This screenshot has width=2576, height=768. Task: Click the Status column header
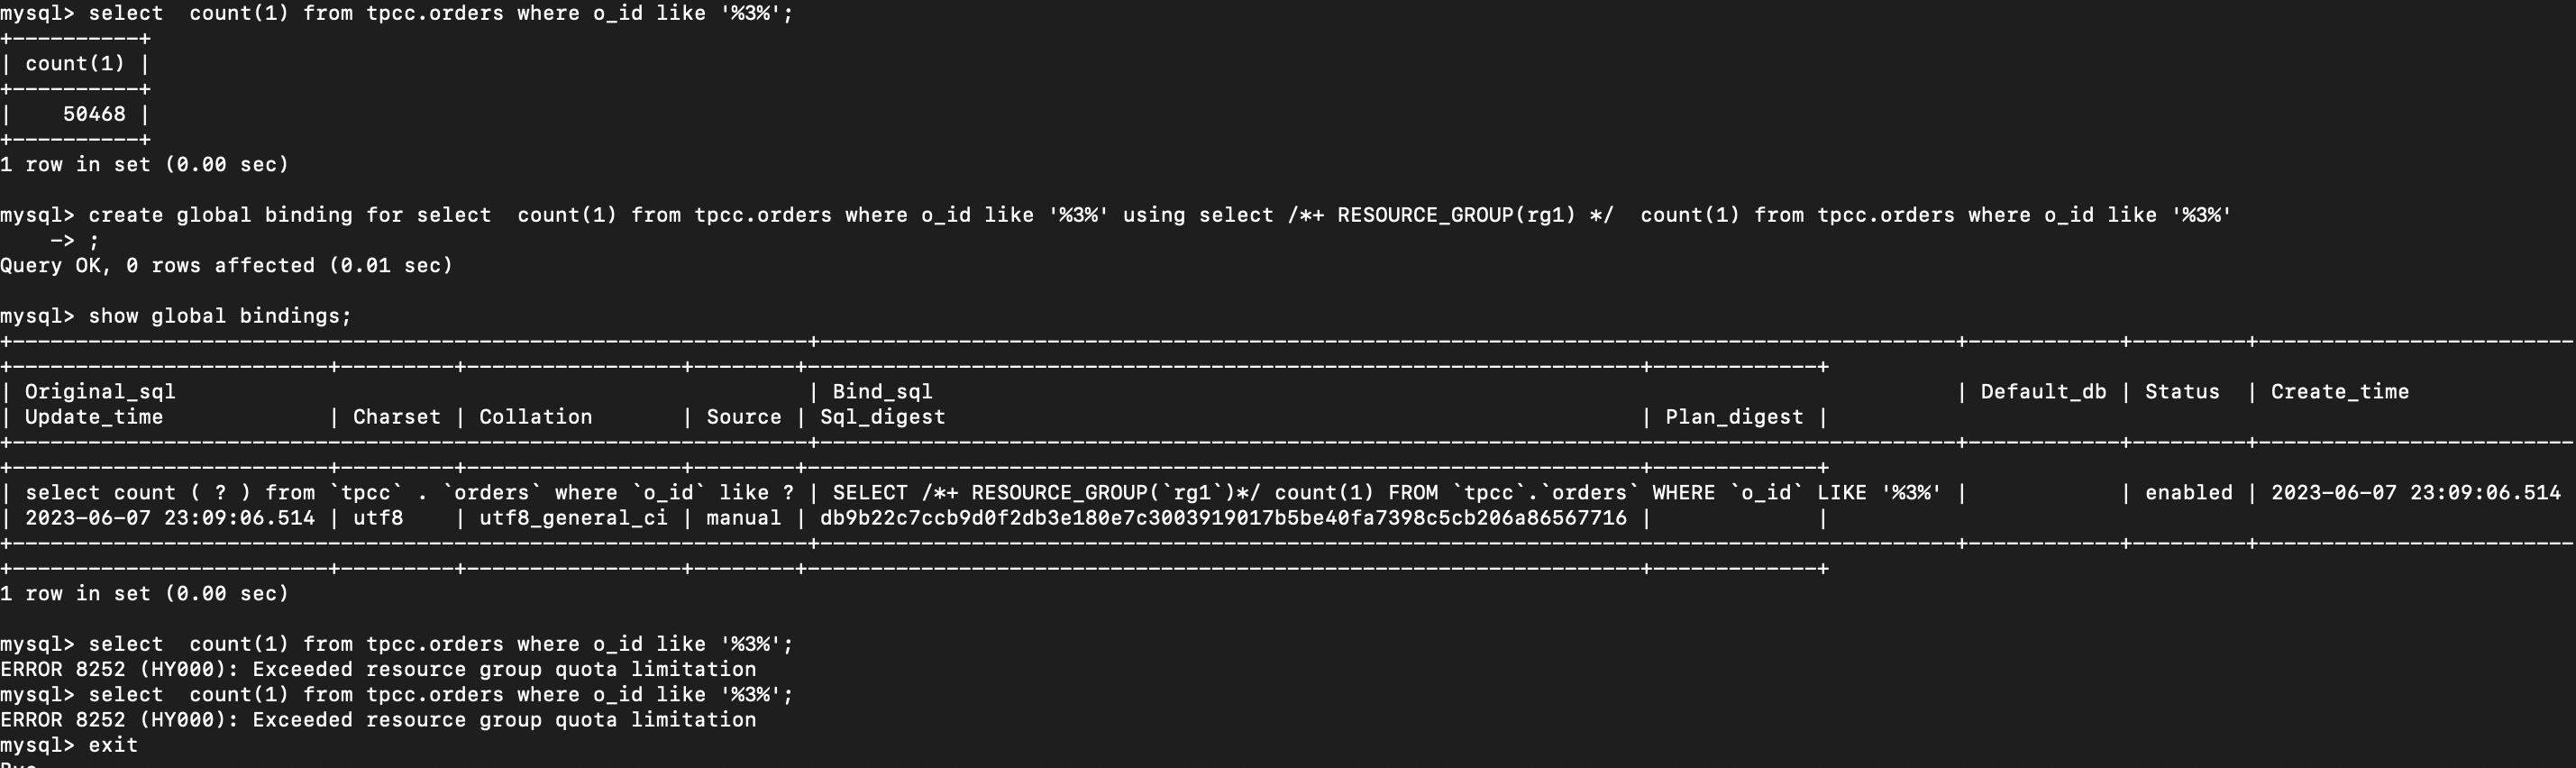coord(2182,392)
